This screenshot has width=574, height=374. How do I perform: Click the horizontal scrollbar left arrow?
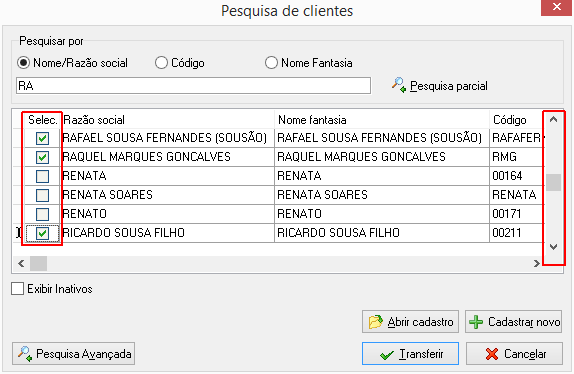[21, 263]
